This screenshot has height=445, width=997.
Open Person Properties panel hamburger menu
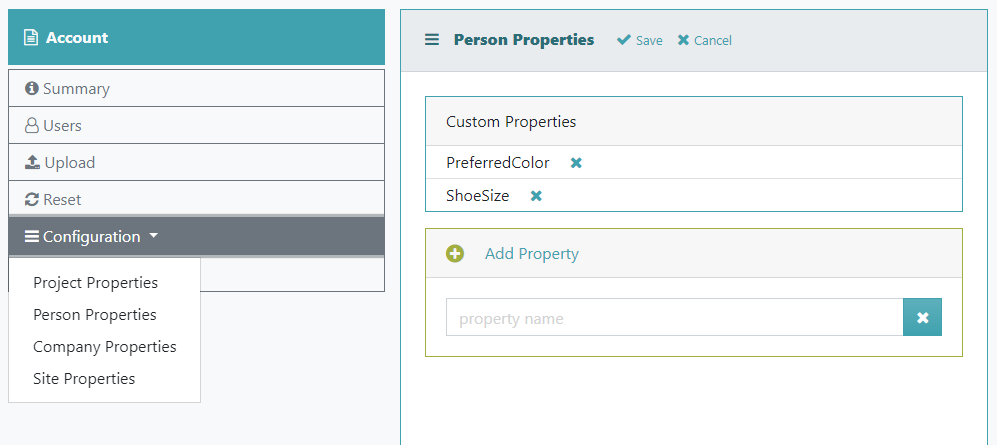tap(432, 40)
